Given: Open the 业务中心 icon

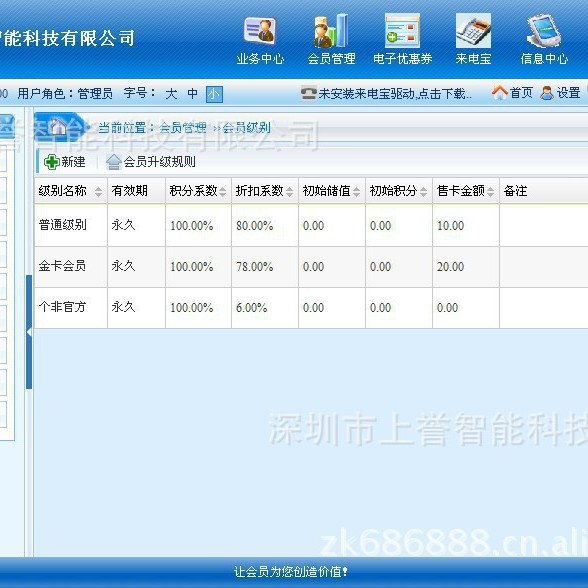Looking at the screenshot, I should [x=260, y=31].
